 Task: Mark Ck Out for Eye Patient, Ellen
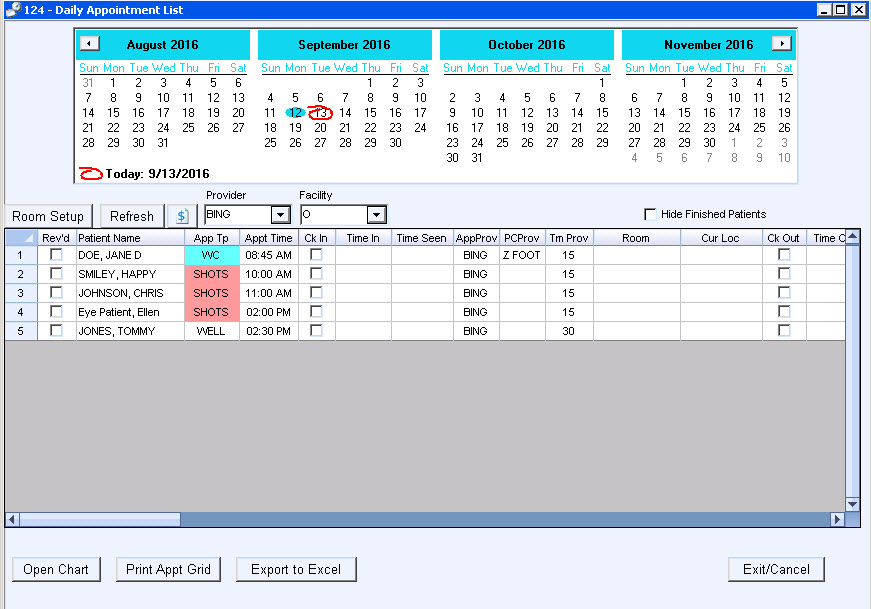pos(784,311)
